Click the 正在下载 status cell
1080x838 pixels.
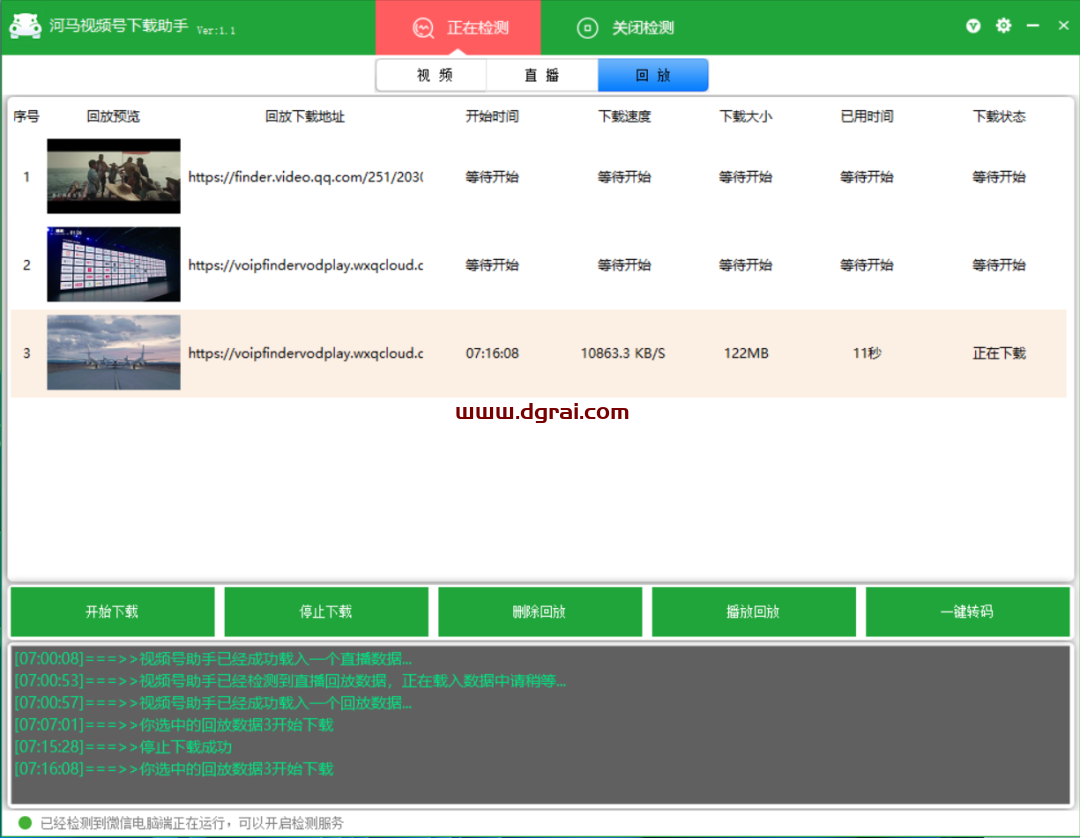tap(999, 353)
